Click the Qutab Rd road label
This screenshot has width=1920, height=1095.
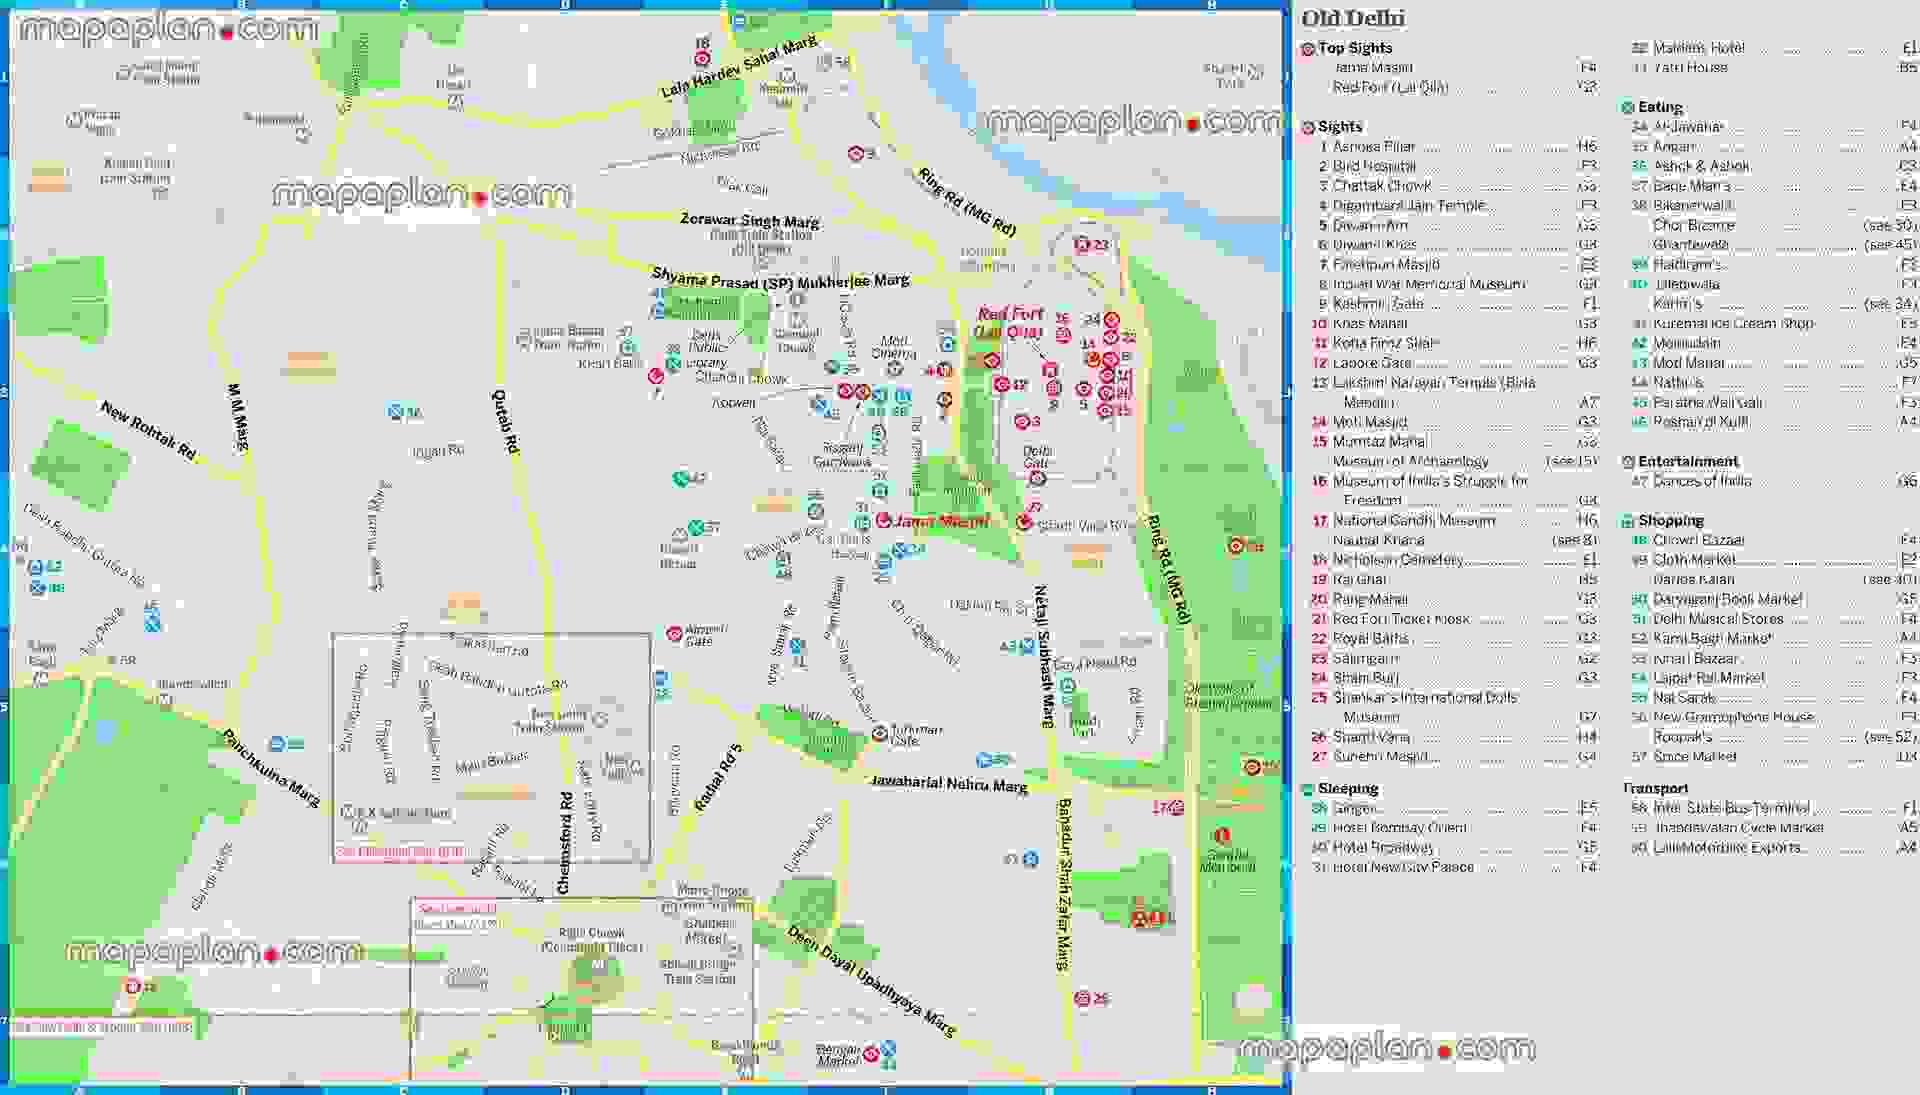506,423
